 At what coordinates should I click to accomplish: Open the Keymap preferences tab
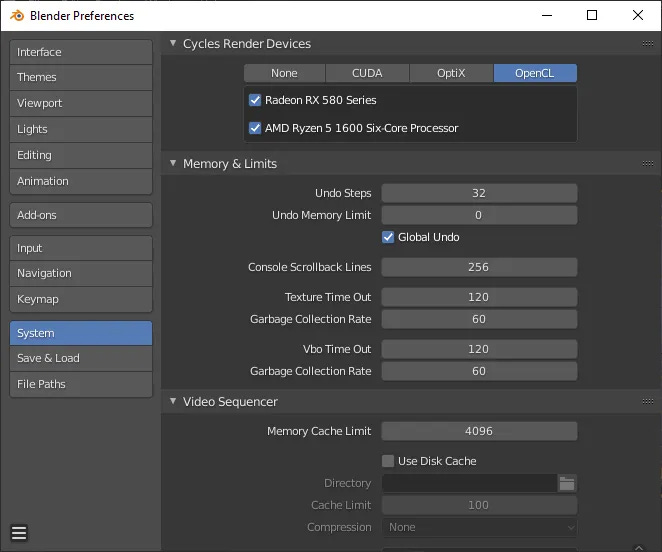click(81, 299)
